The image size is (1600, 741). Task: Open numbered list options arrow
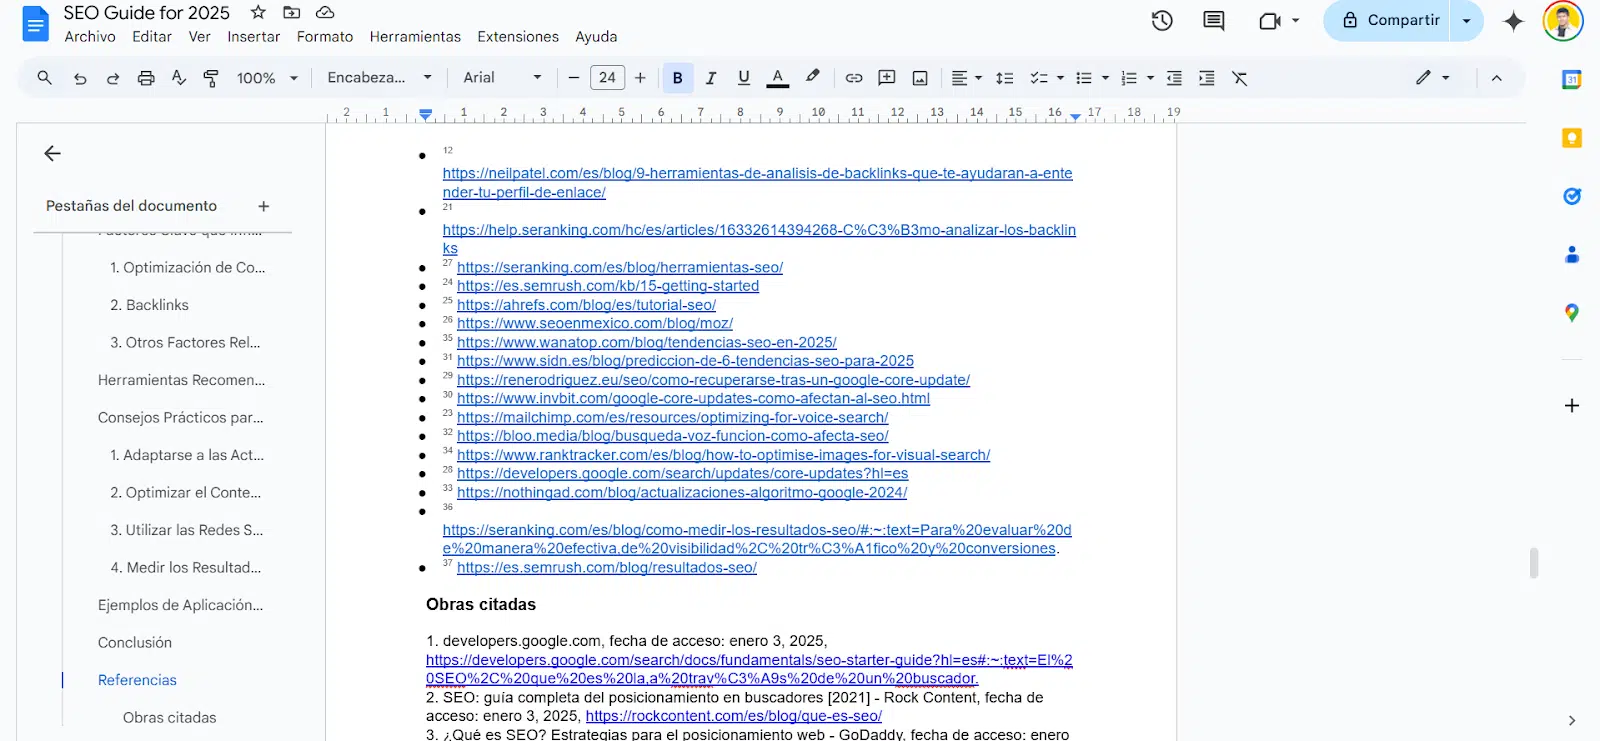tap(1150, 78)
